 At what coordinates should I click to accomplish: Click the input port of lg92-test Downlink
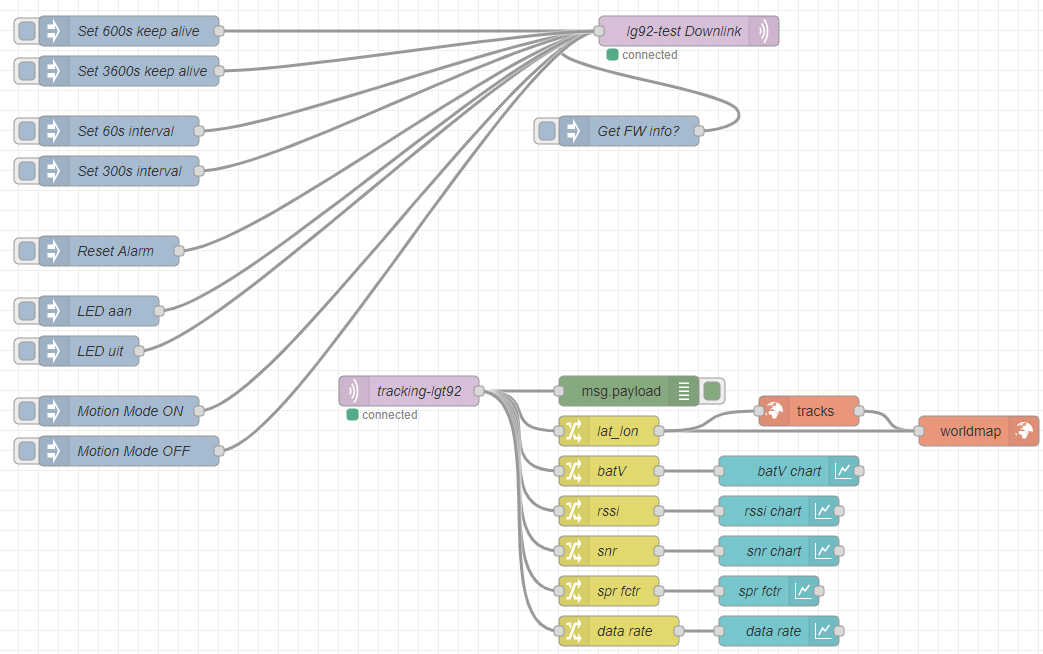[x=599, y=31]
